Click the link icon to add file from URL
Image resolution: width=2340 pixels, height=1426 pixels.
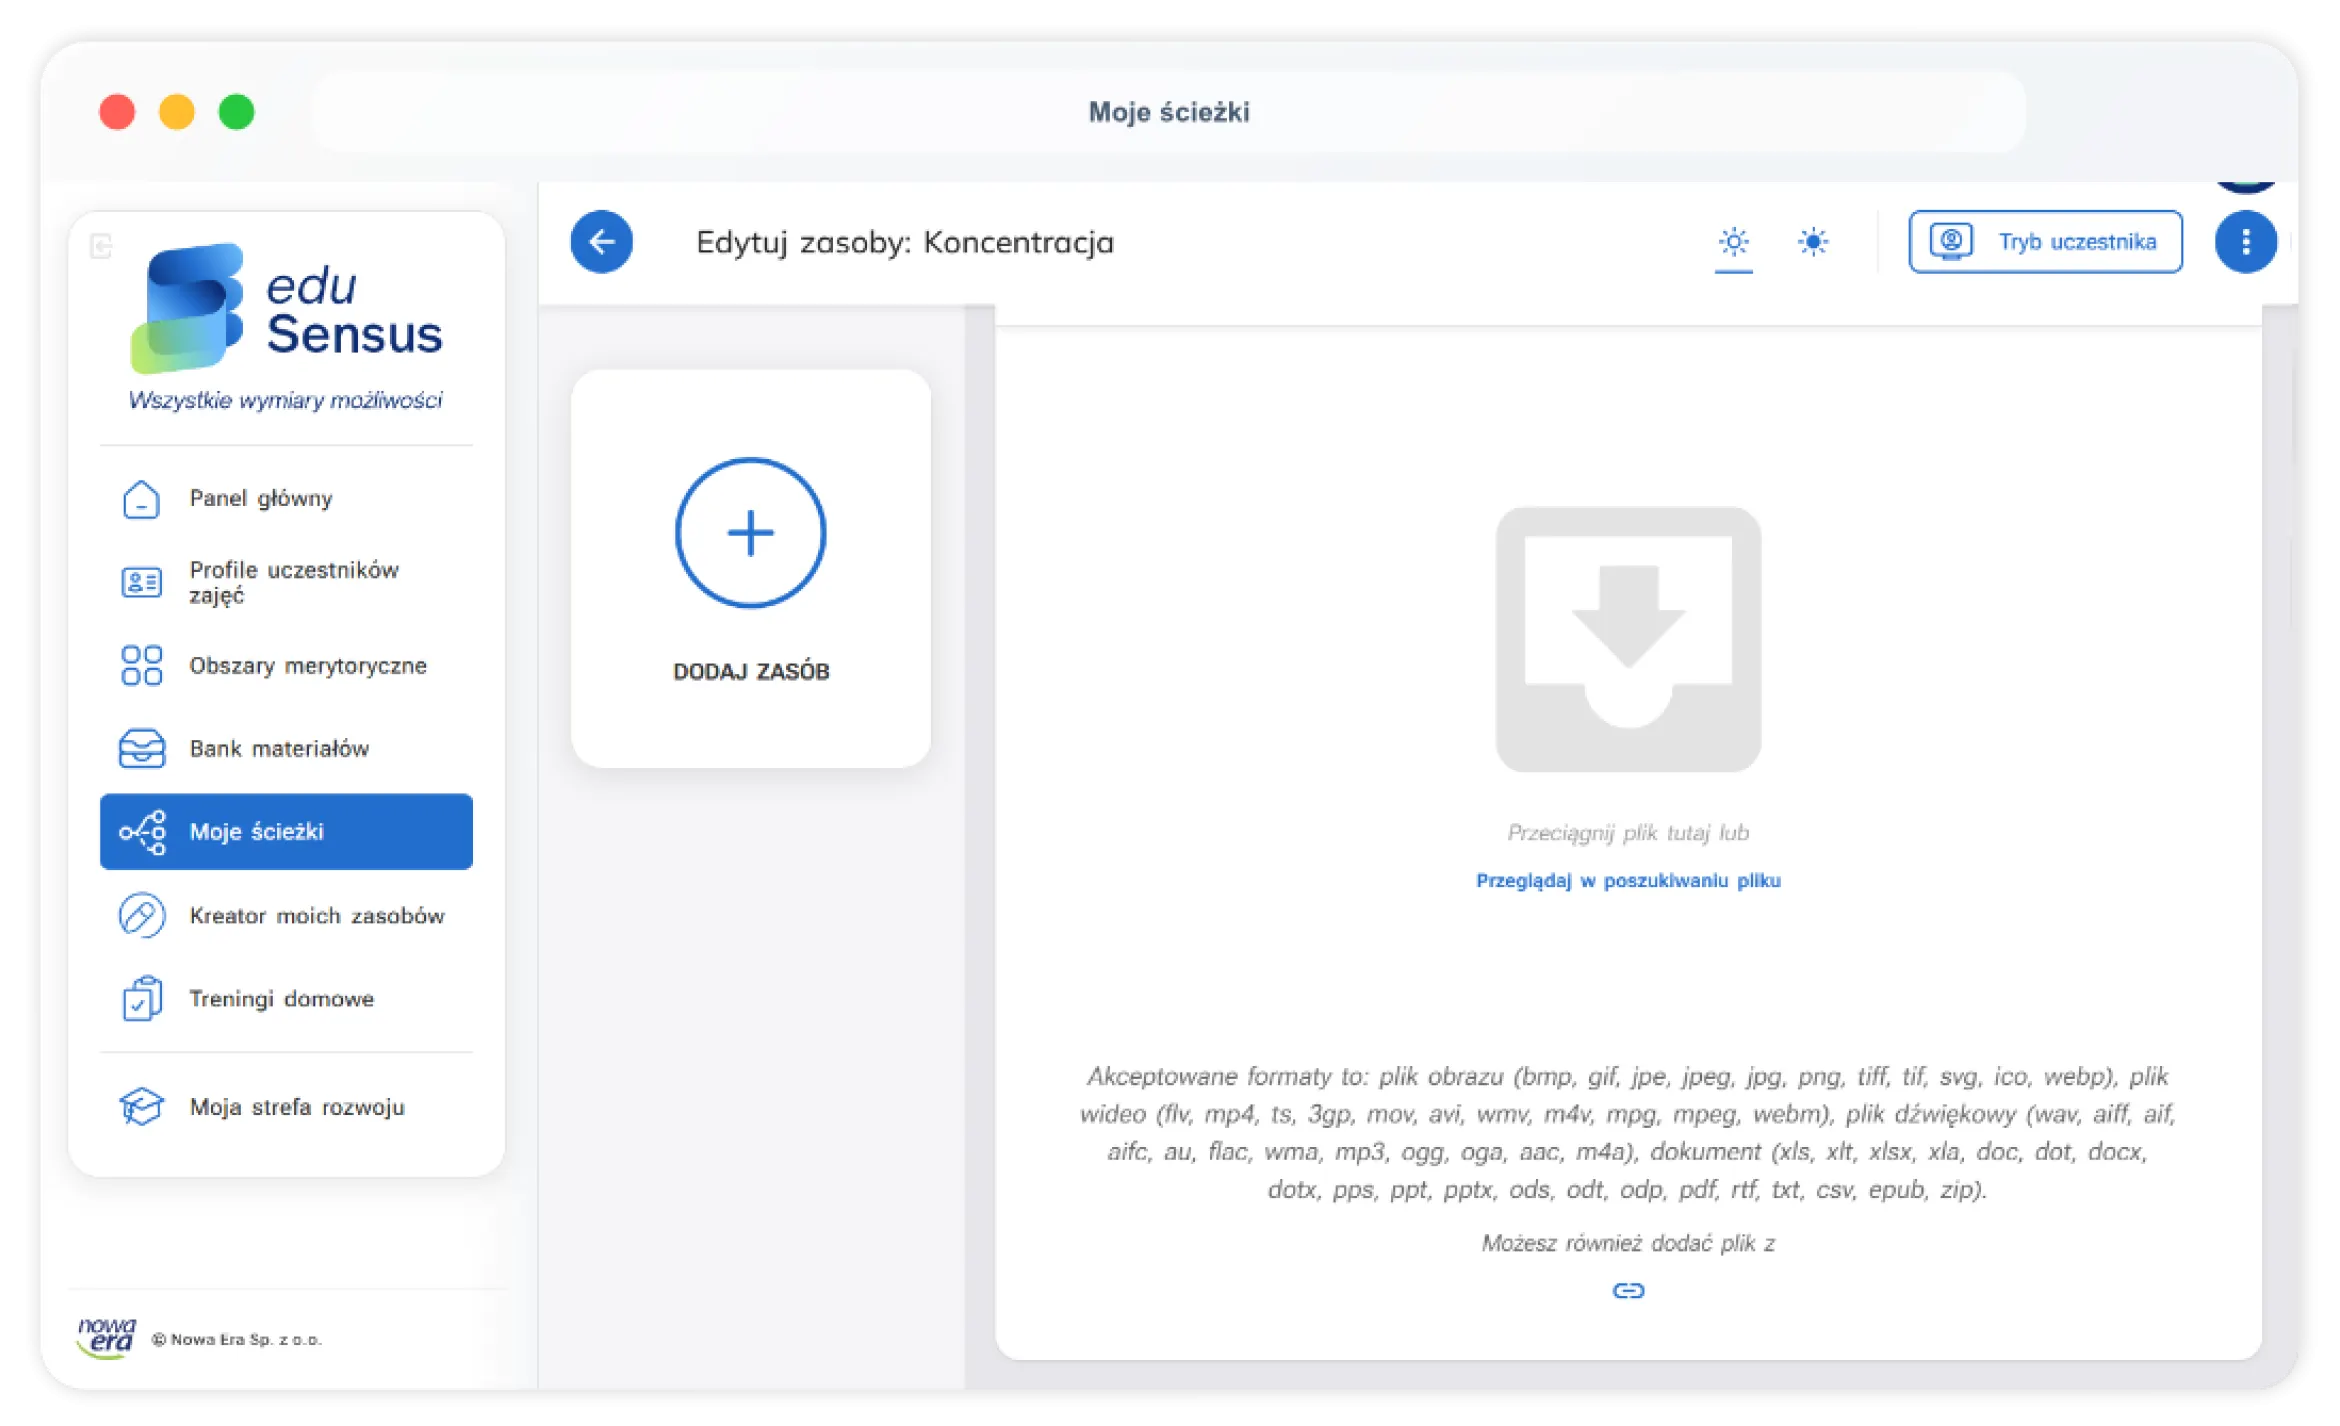pyautogui.click(x=1628, y=1291)
